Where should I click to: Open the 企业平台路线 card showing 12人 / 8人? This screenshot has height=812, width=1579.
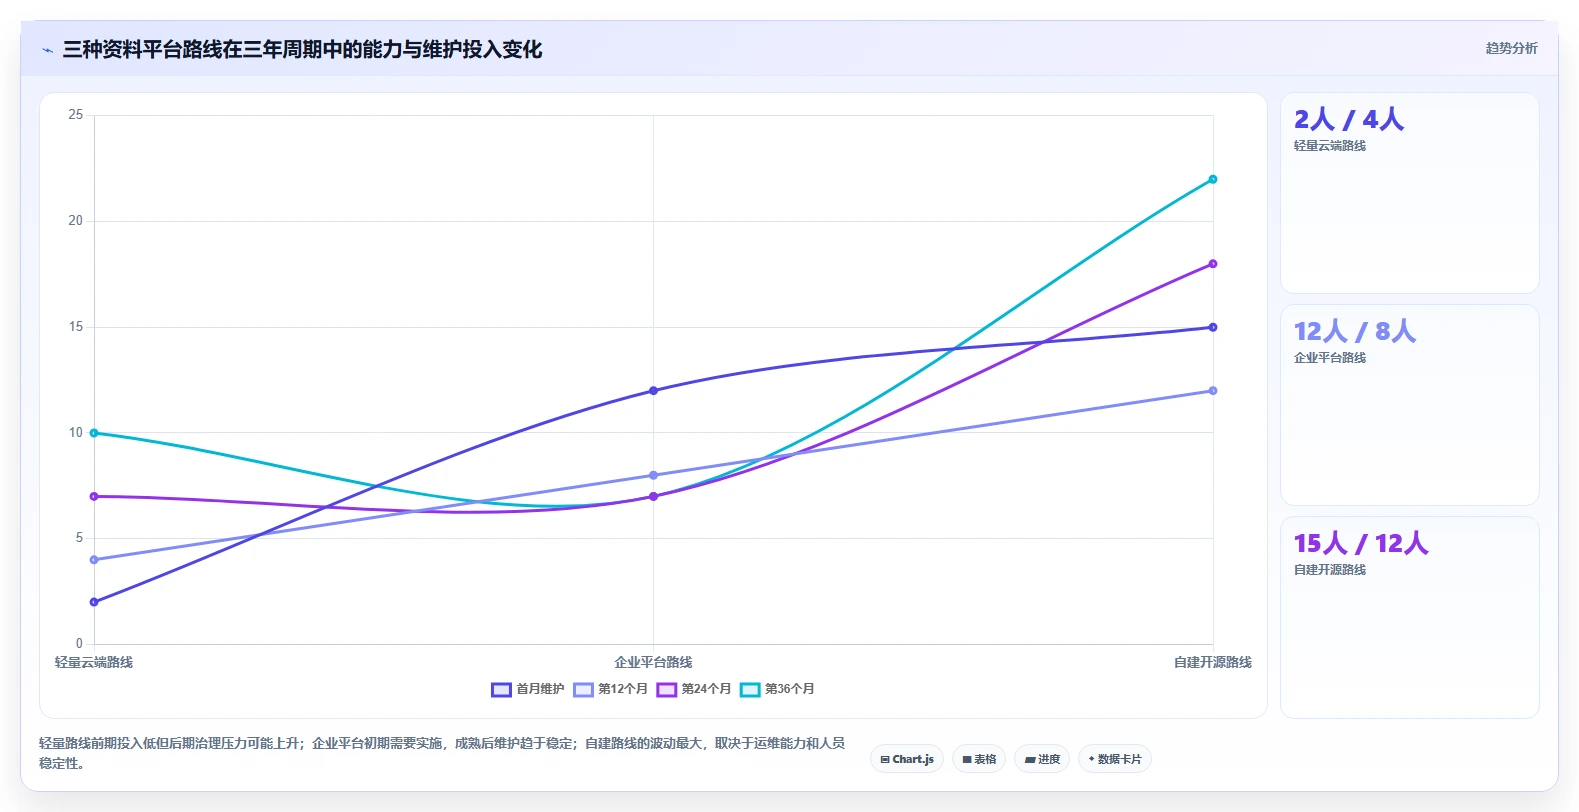pos(1410,405)
